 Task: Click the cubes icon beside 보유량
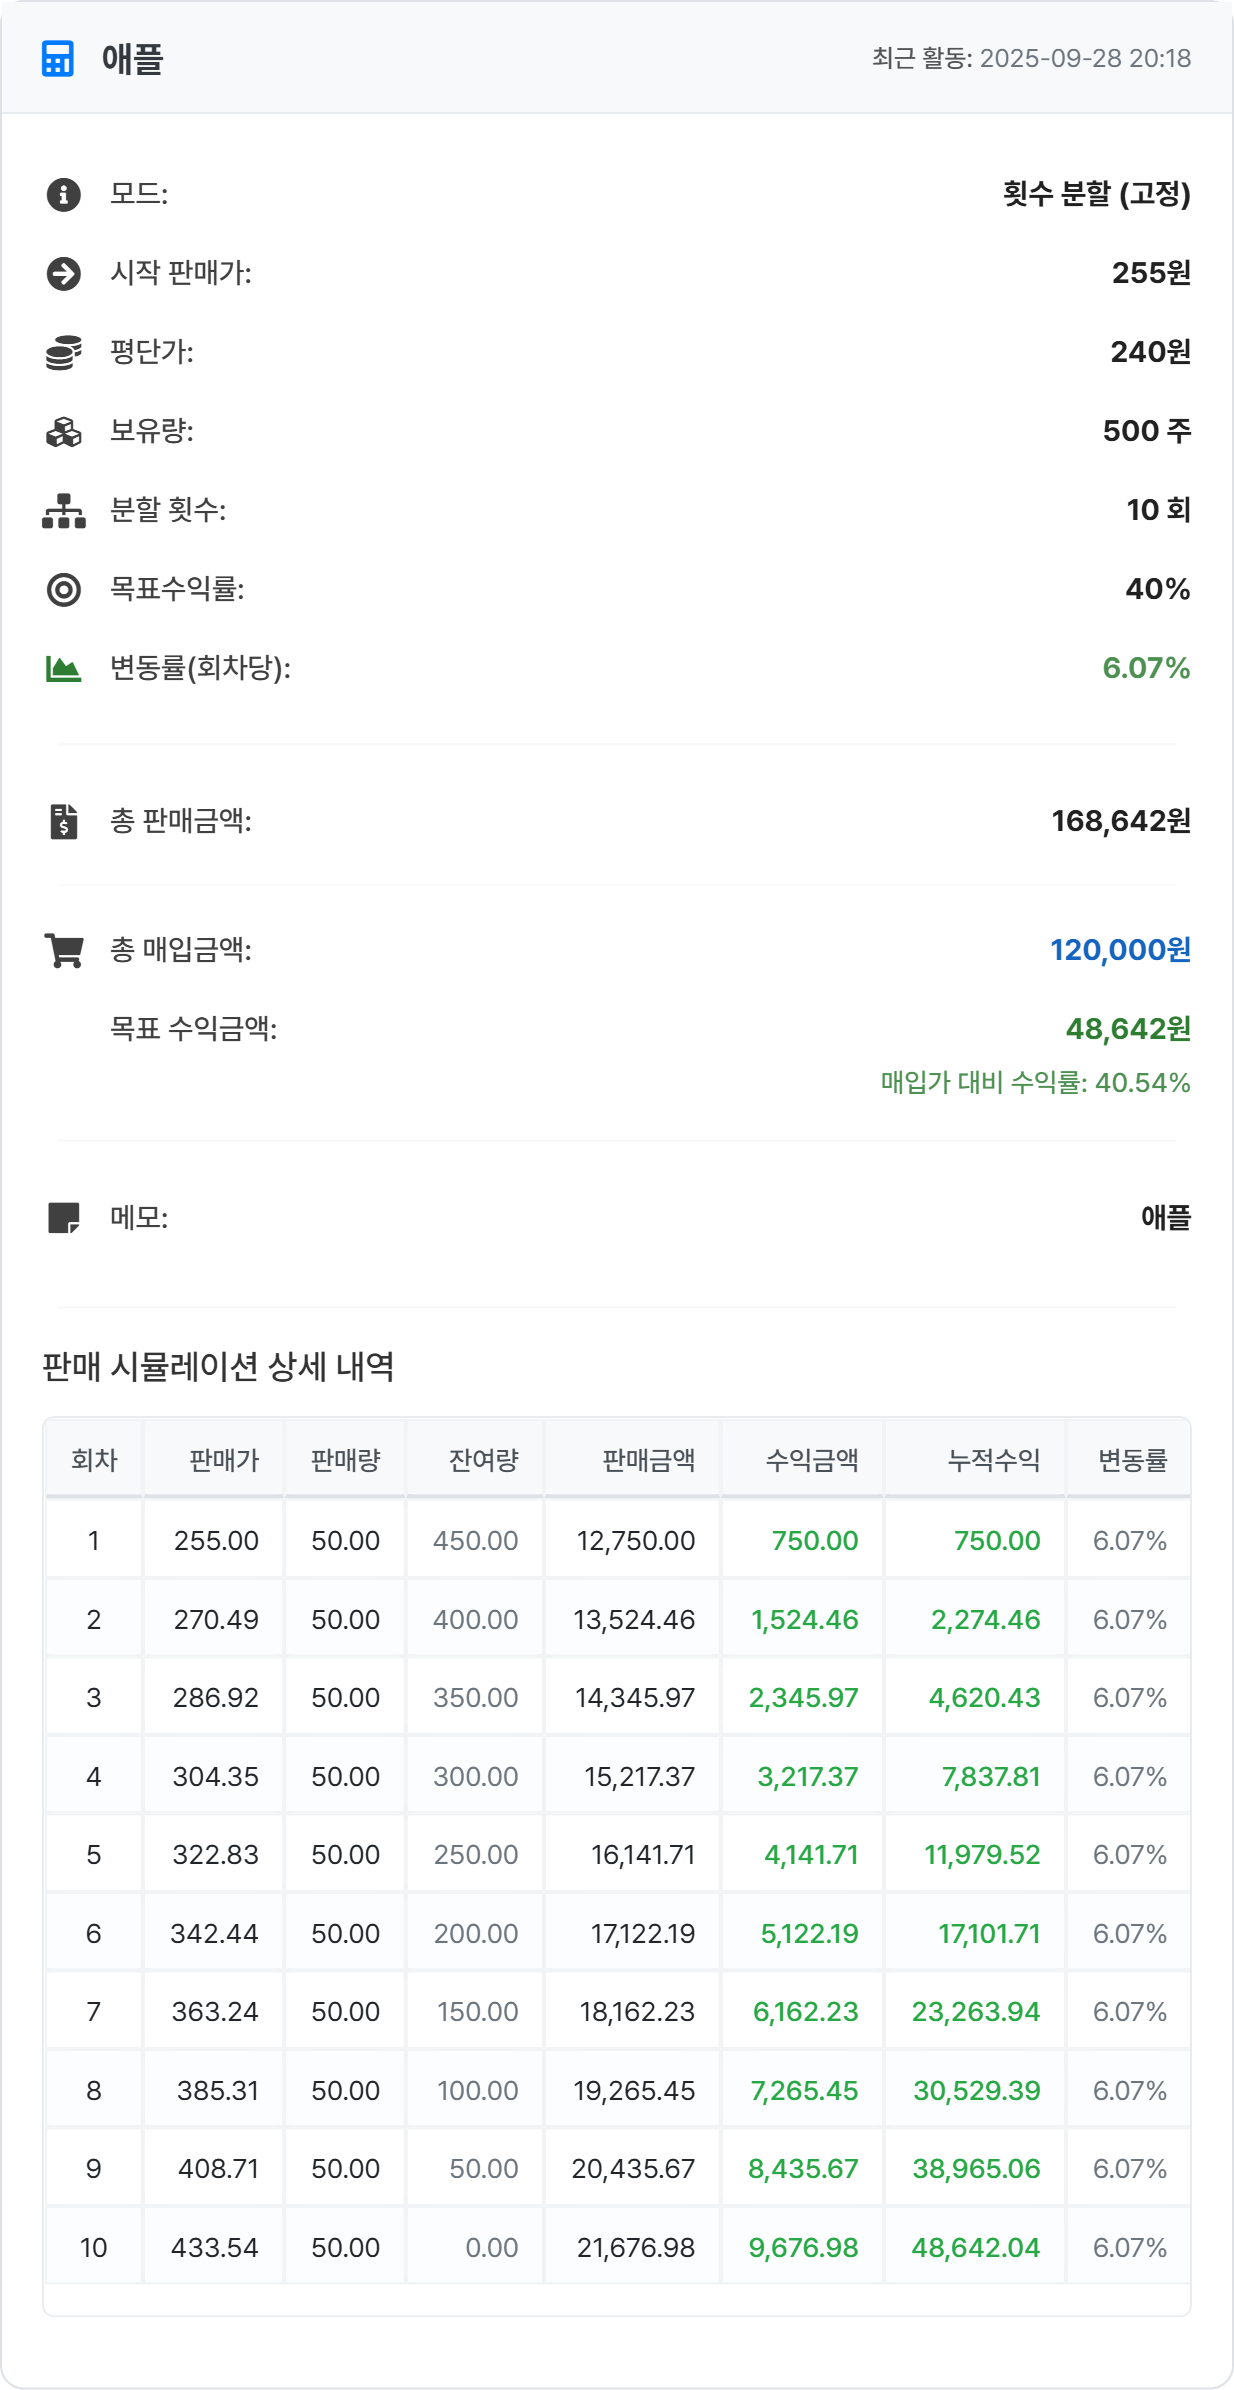coord(64,431)
